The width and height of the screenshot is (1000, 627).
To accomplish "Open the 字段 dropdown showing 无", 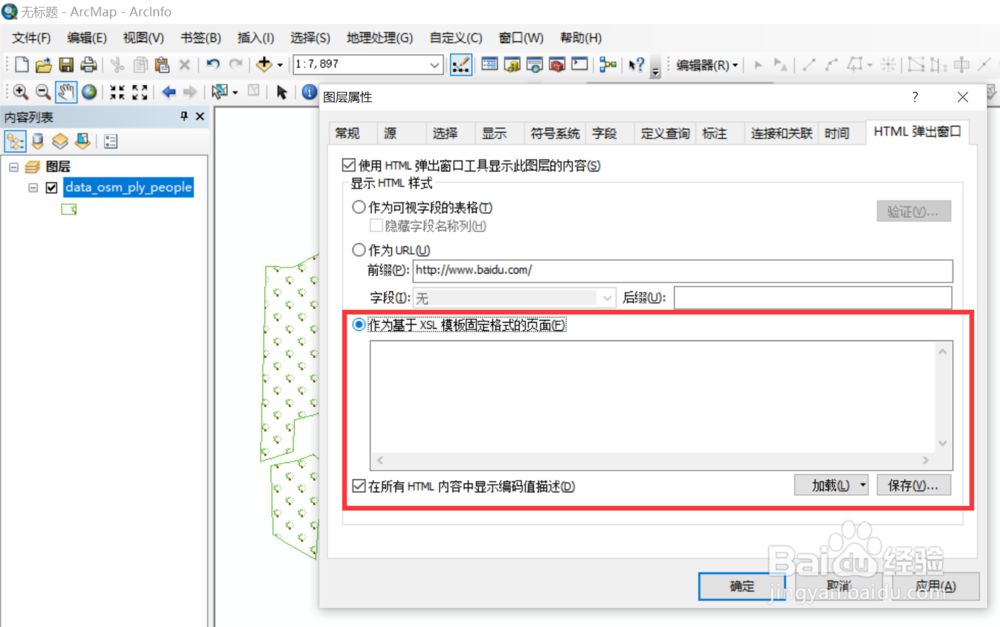I will click(x=605, y=297).
